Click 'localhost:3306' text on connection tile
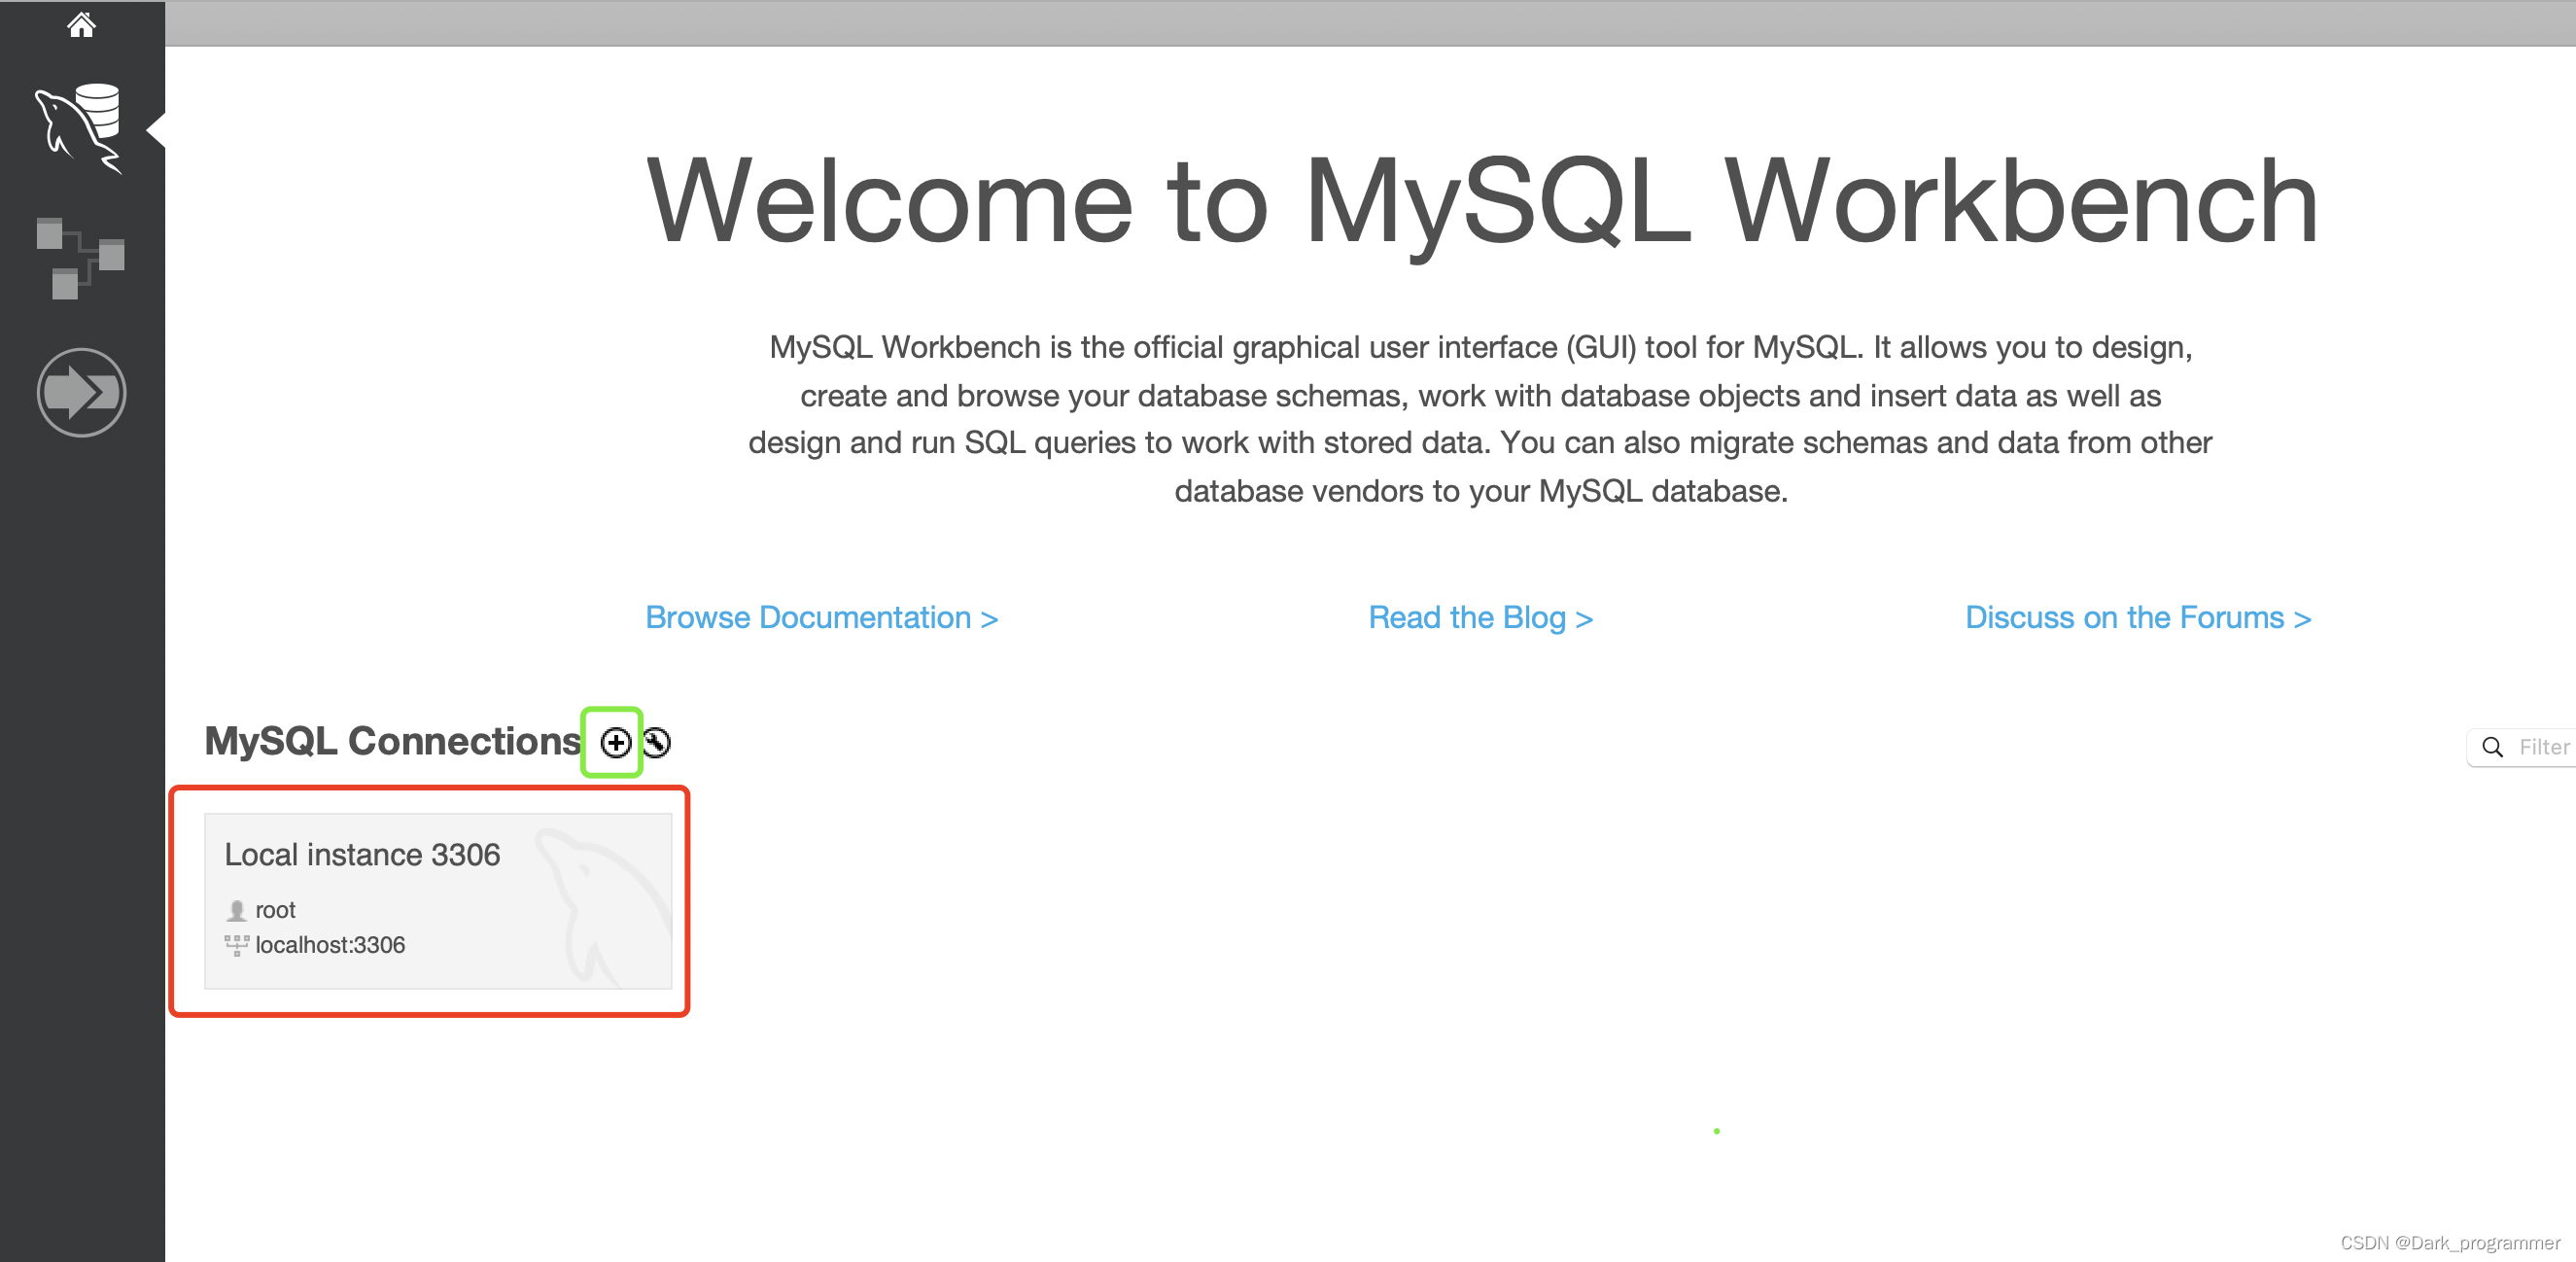Screen dimensions: 2576x1262 coord(330,945)
